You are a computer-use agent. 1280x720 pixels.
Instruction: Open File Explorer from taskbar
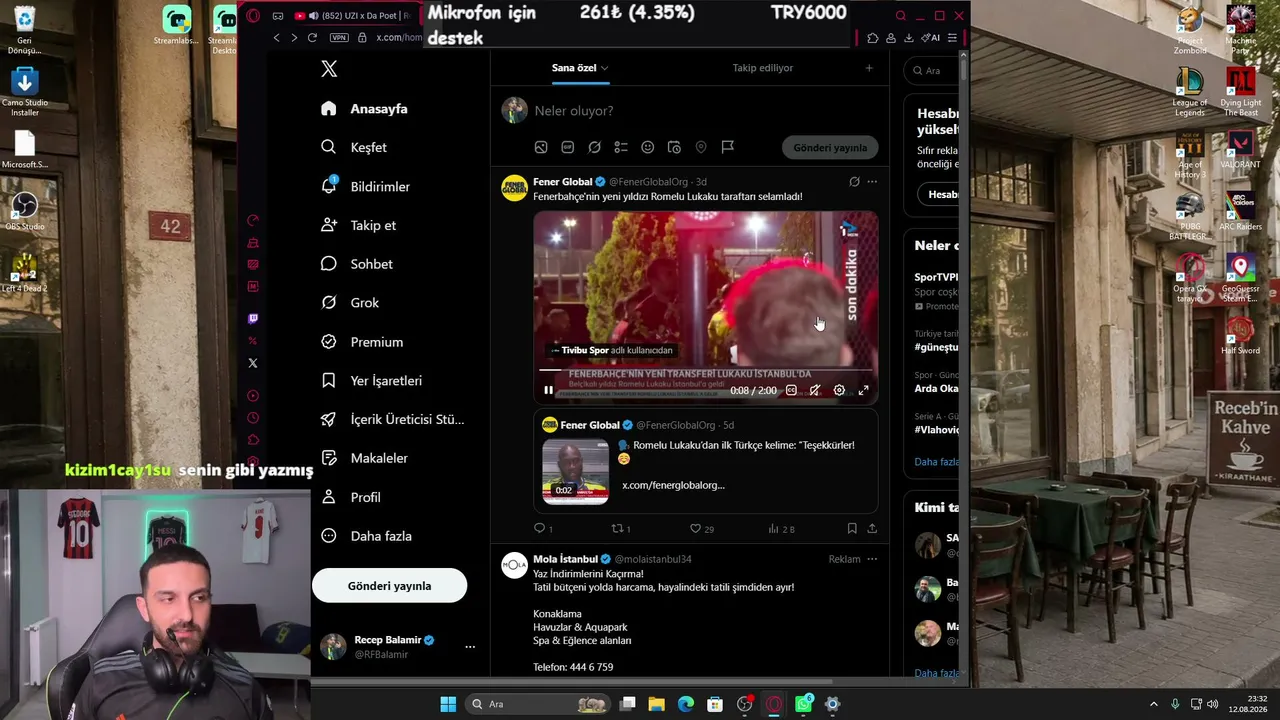(656, 704)
